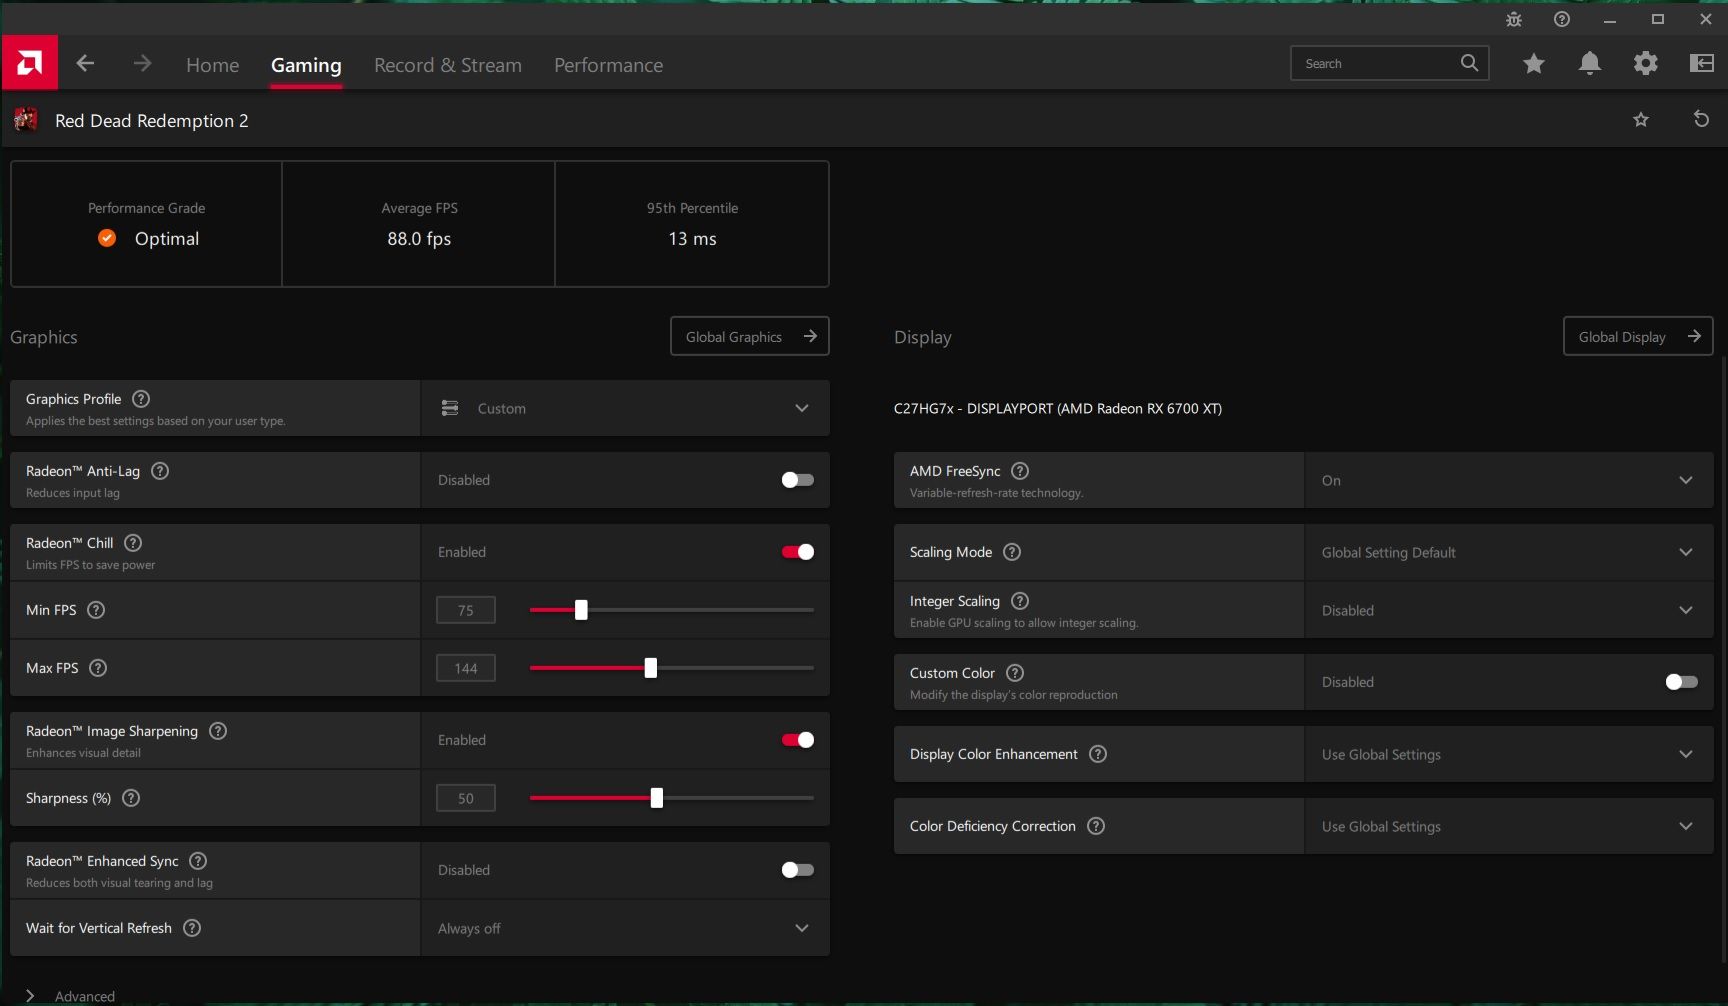Open the Record & Stream tab
Viewport: 1728px width, 1006px height.
point(447,65)
